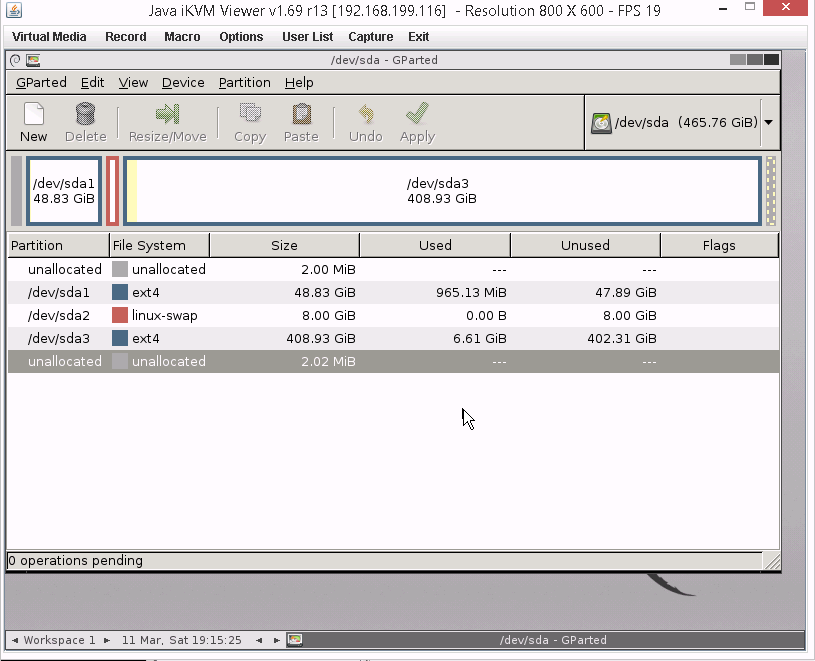This screenshot has width=815, height=661.
Task: Click the next-window arrow in the taskbar
Action: (x=277, y=640)
